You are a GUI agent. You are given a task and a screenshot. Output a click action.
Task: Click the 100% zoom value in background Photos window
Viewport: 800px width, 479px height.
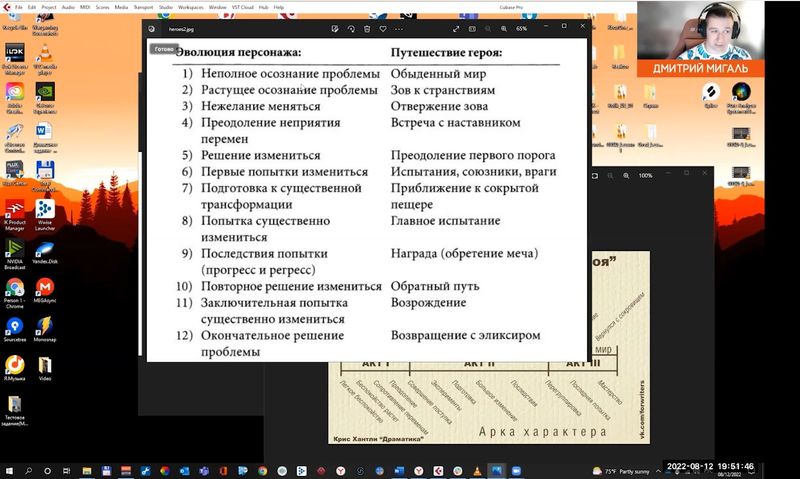coord(645,175)
